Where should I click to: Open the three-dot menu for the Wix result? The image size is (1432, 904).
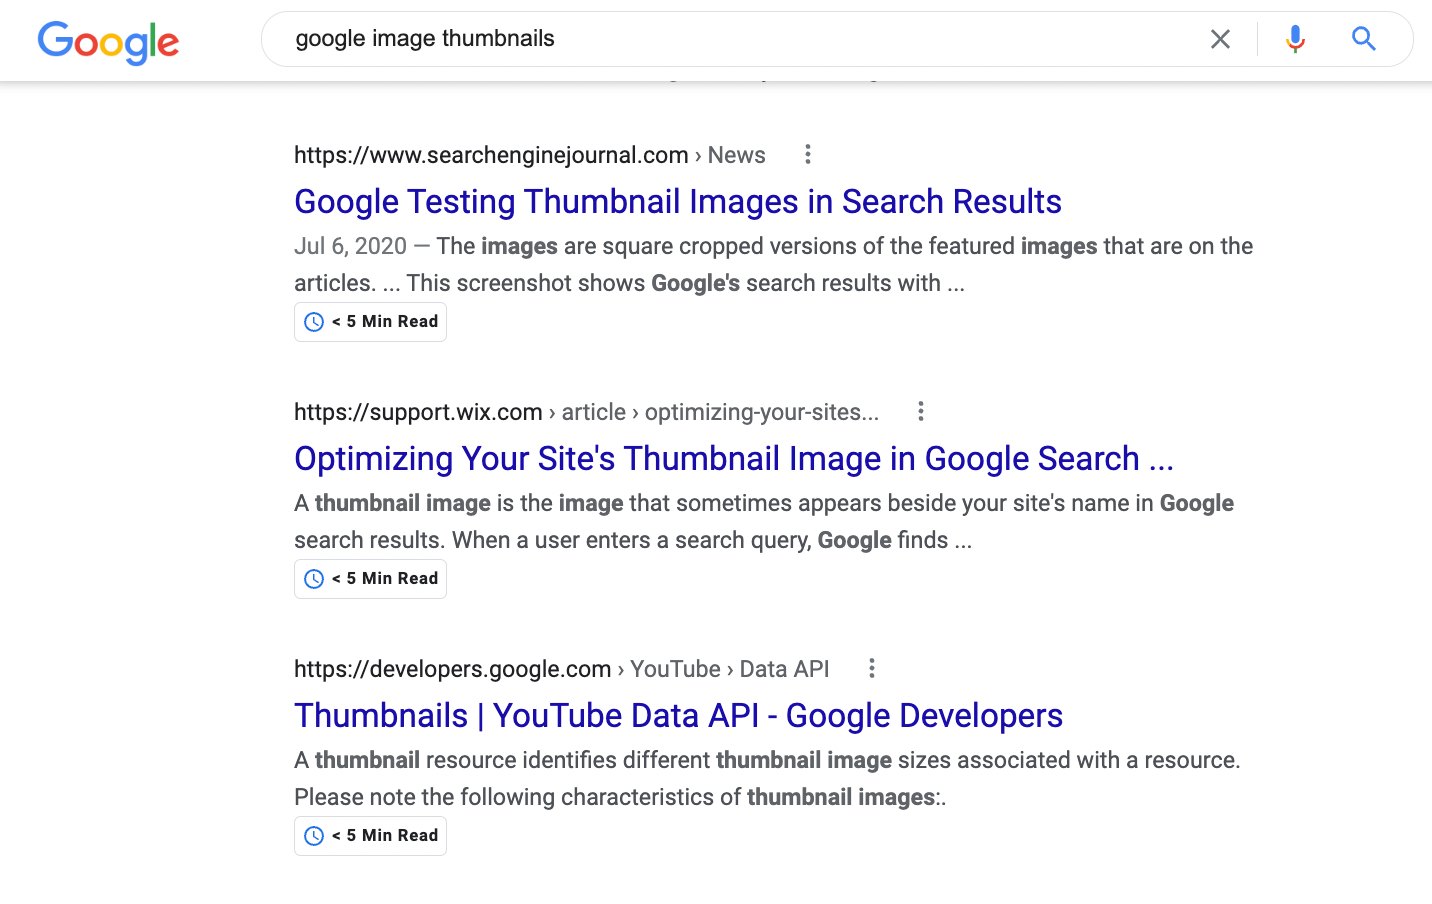(x=920, y=411)
